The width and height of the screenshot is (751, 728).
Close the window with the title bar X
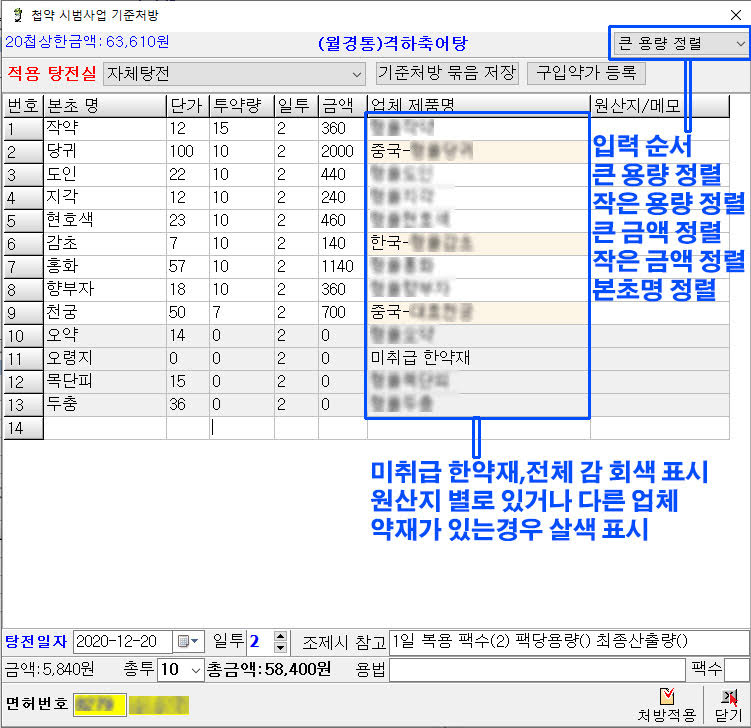tap(735, 15)
